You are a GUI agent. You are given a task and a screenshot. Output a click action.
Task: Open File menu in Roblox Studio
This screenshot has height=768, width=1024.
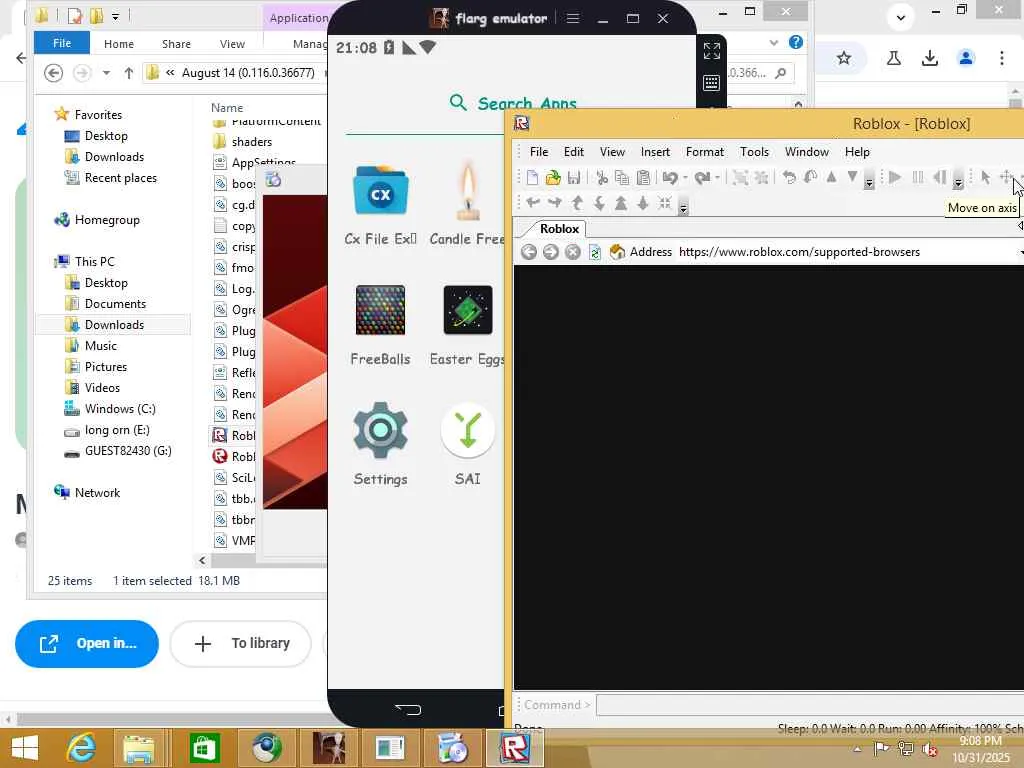click(x=539, y=152)
